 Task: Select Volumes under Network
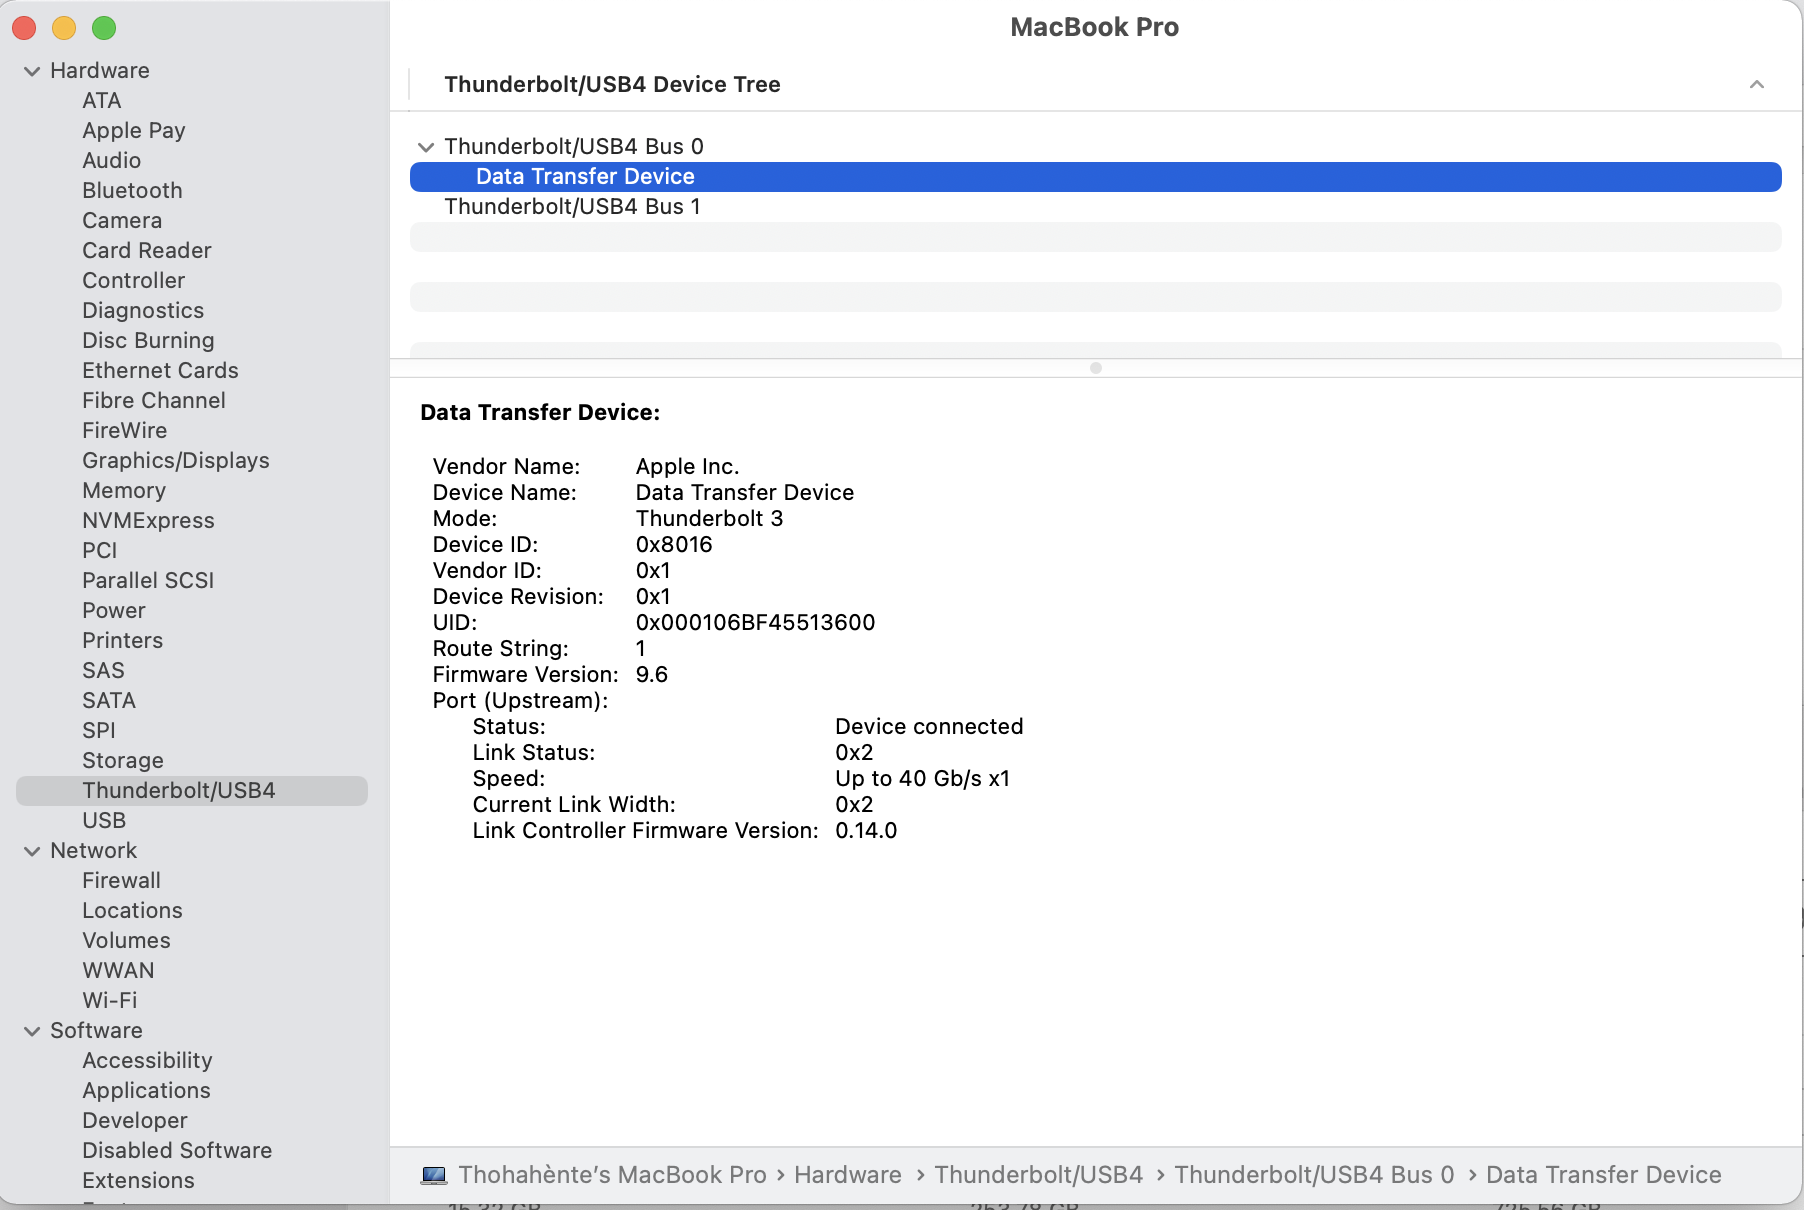pyautogui.click(x=127, y=941)
